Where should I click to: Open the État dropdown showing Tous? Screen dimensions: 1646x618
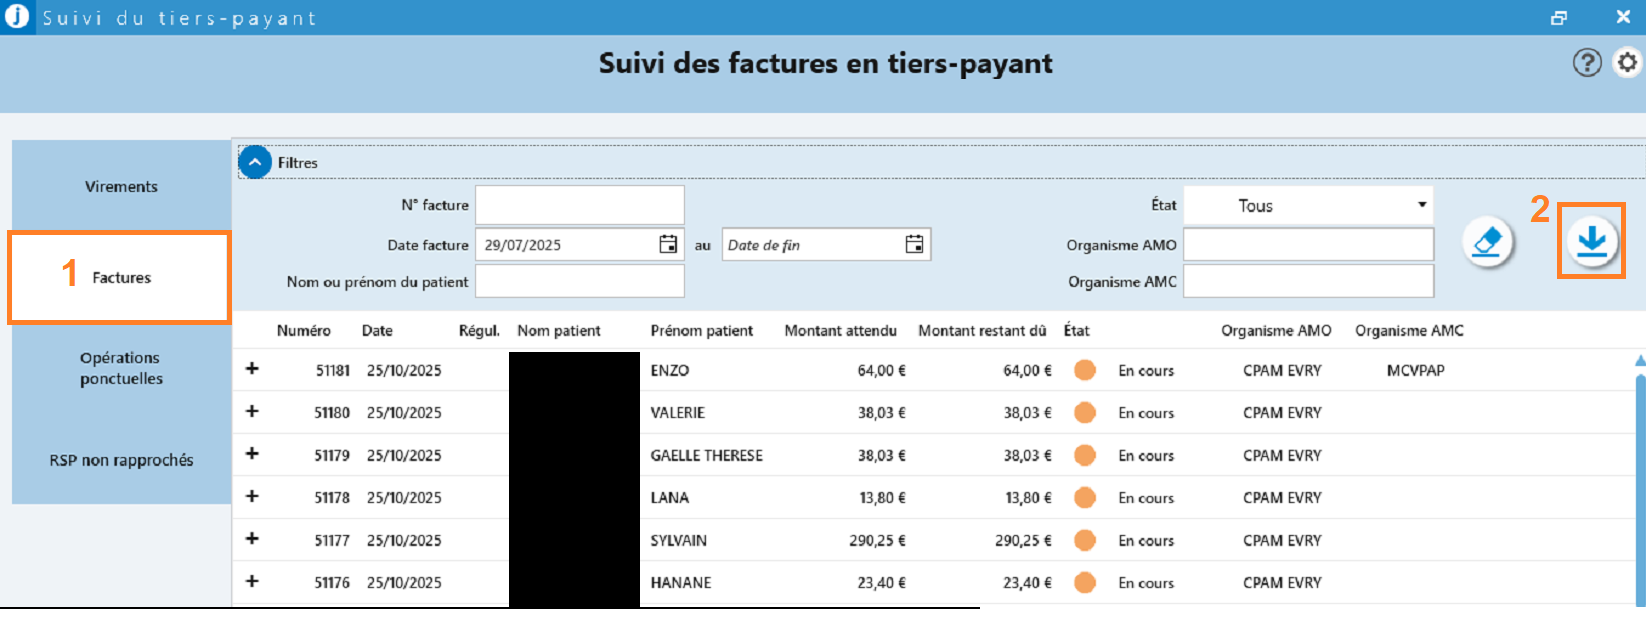tap(1308, 206)
